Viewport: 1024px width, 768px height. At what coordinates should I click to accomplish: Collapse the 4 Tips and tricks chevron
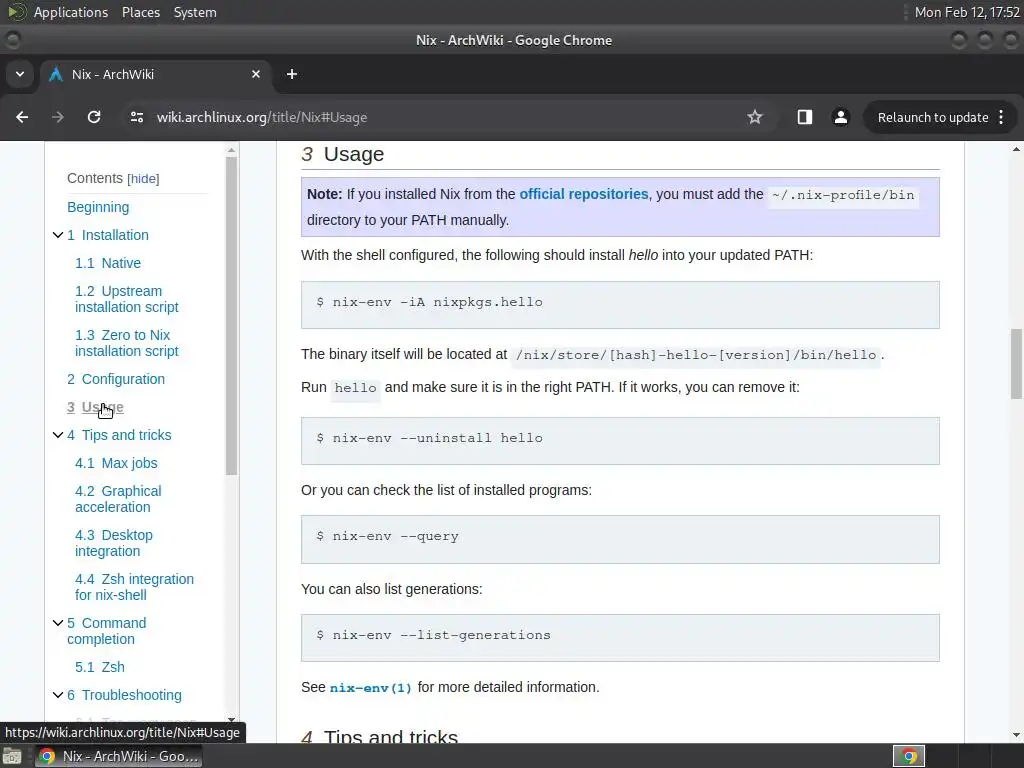pos(57,435)
